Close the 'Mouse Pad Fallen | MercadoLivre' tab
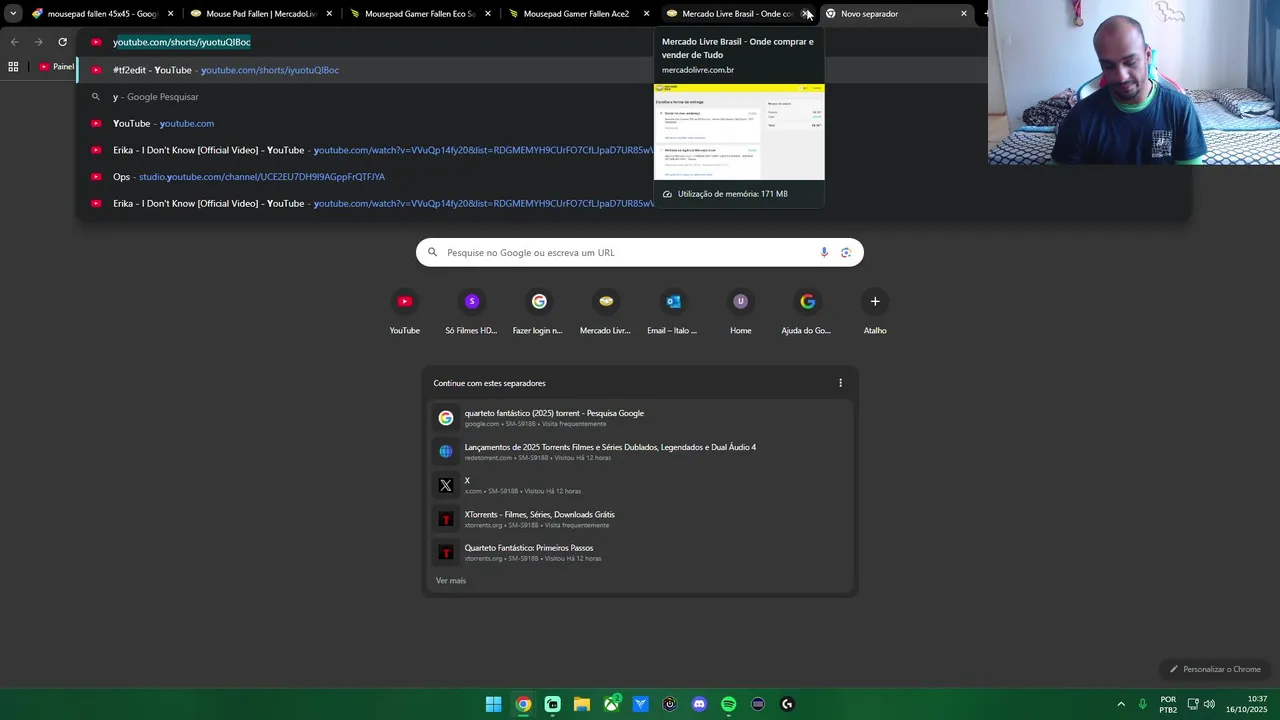1280x720 pixels. point(329,14)
